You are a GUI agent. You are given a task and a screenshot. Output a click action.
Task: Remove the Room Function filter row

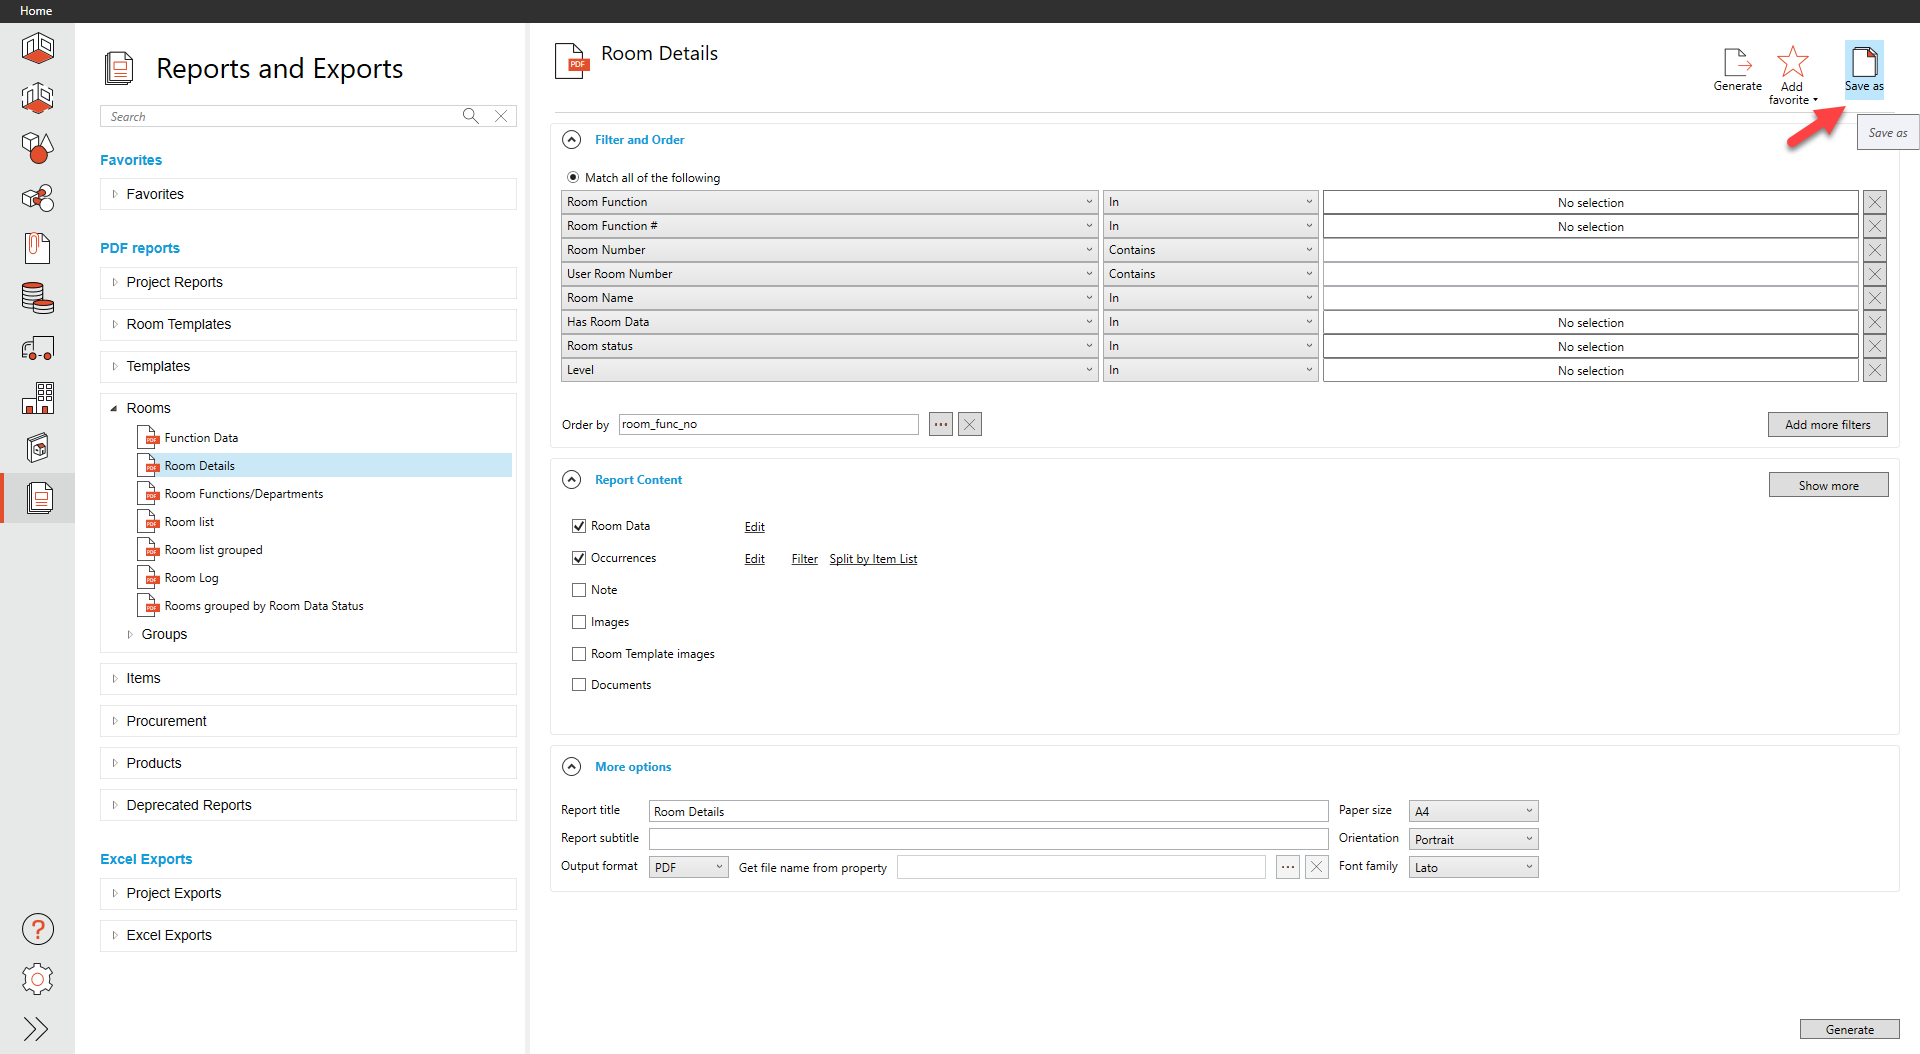(1875, 202)
